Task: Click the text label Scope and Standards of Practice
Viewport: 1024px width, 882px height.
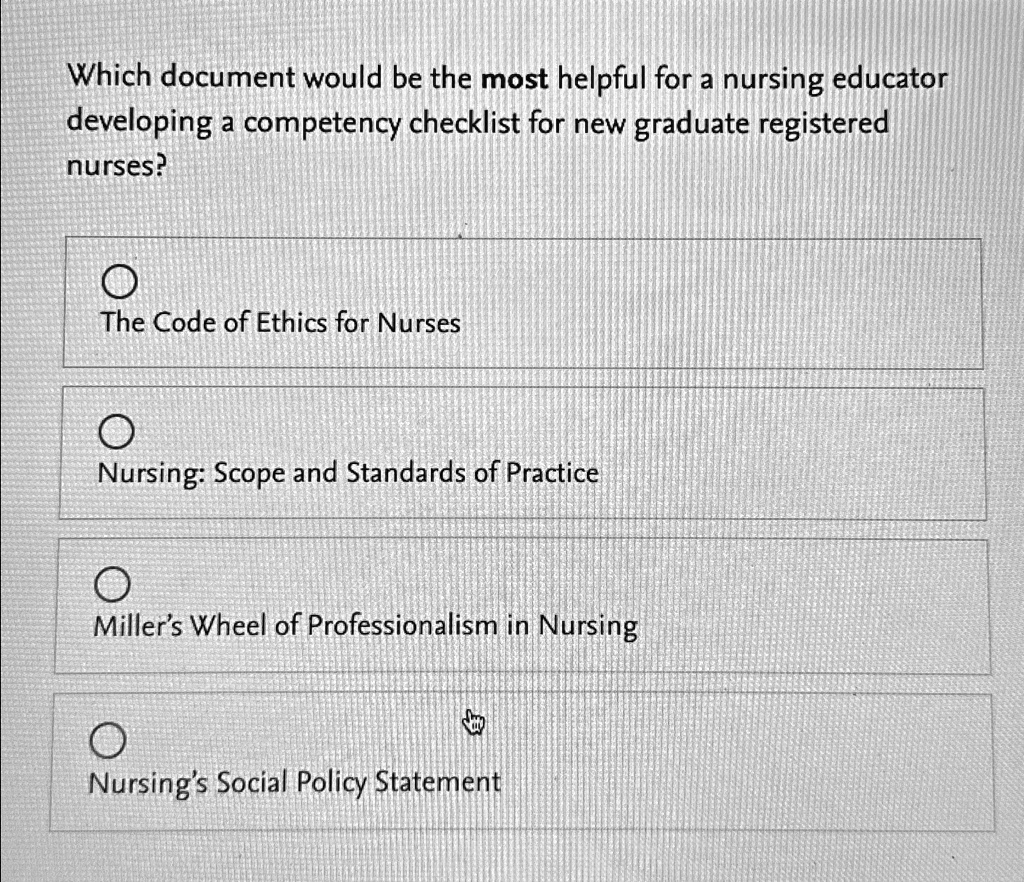Action: pos(348,471)
